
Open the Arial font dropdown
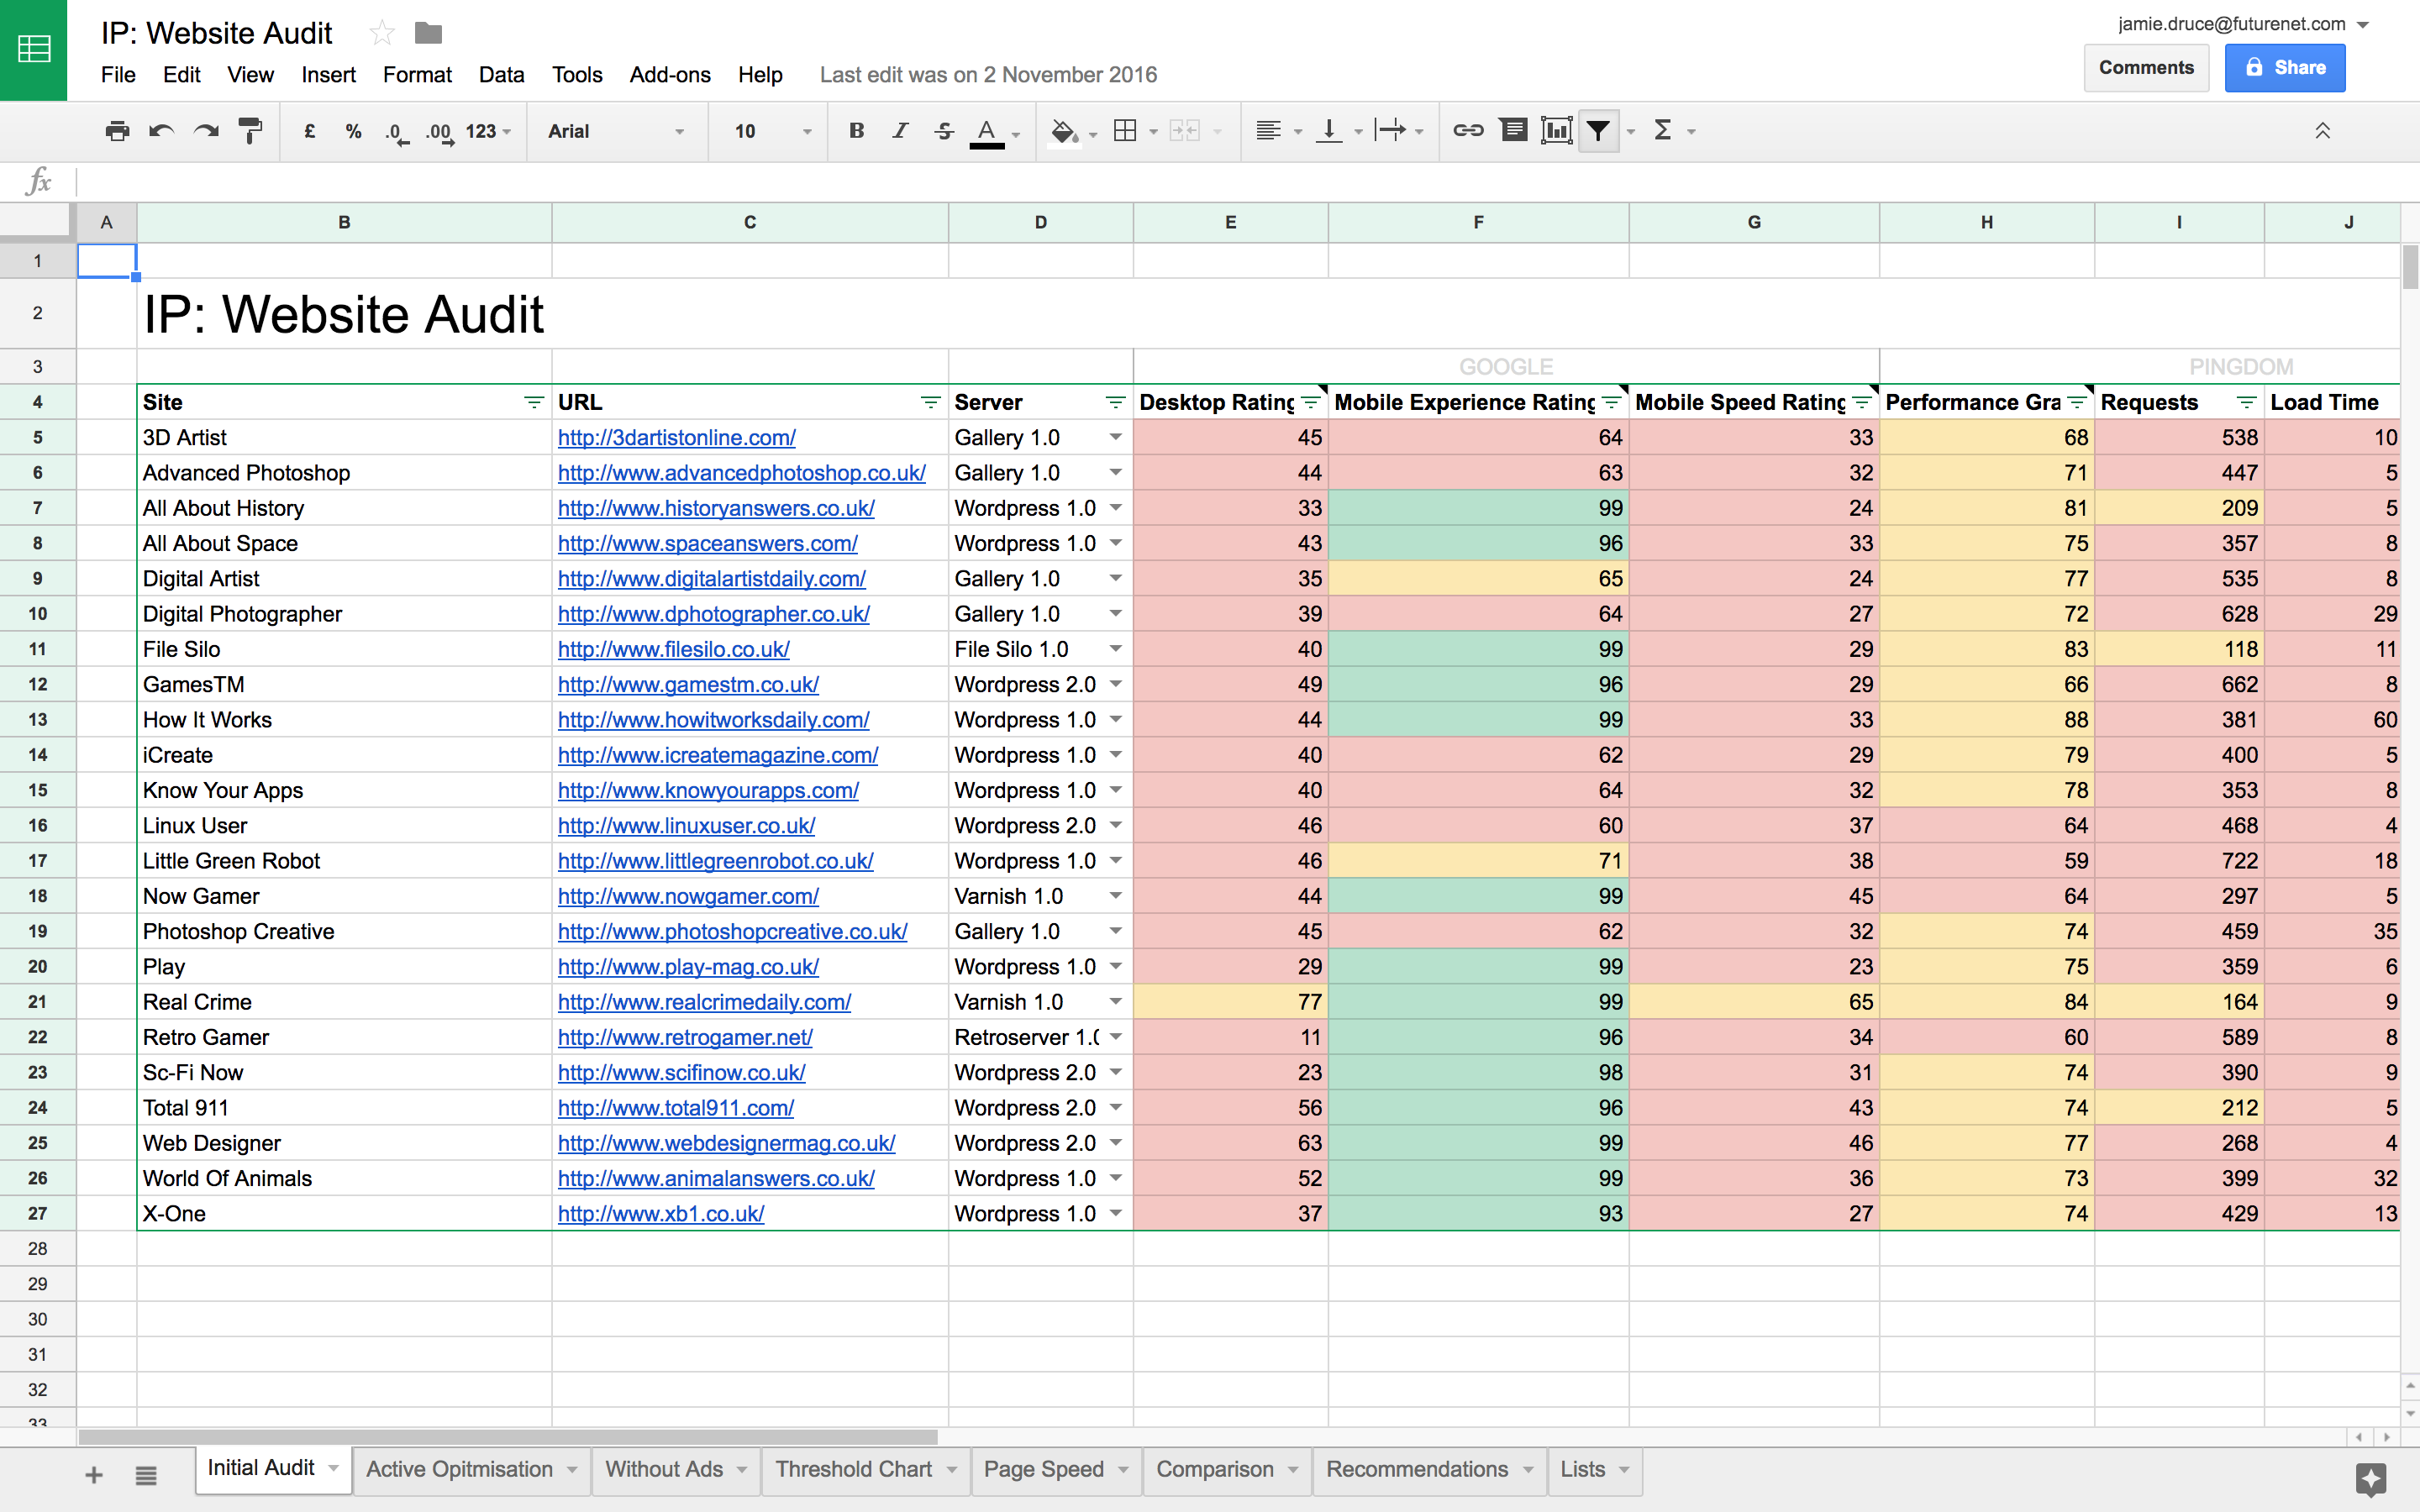click(x=615, y=131)
